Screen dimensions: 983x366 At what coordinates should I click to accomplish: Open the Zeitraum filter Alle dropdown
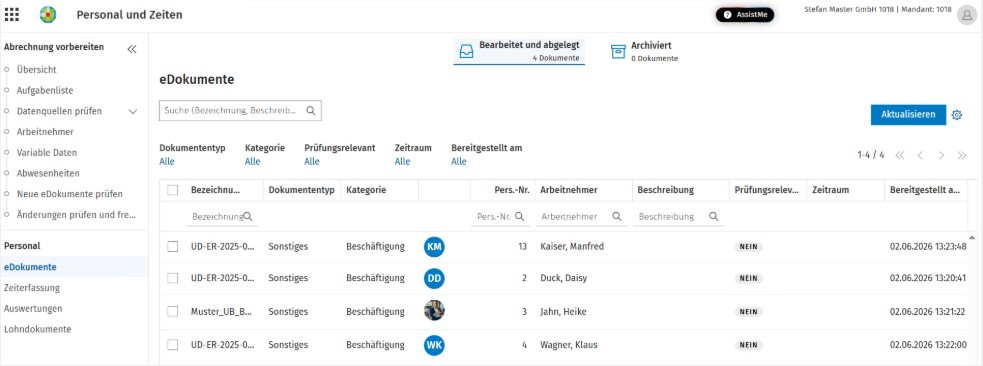[402, 162]
